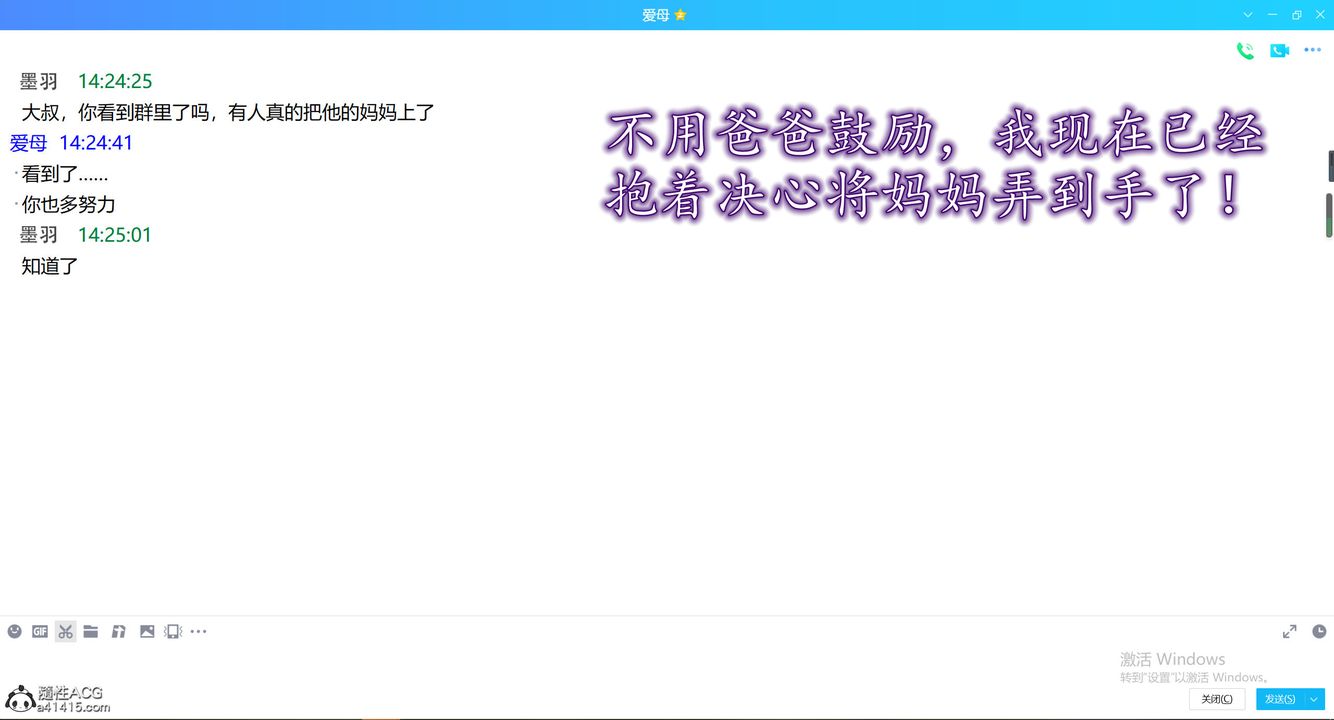Start a voice call
This screenshot has height=720, width=1334.
[x=1245, y=50]
